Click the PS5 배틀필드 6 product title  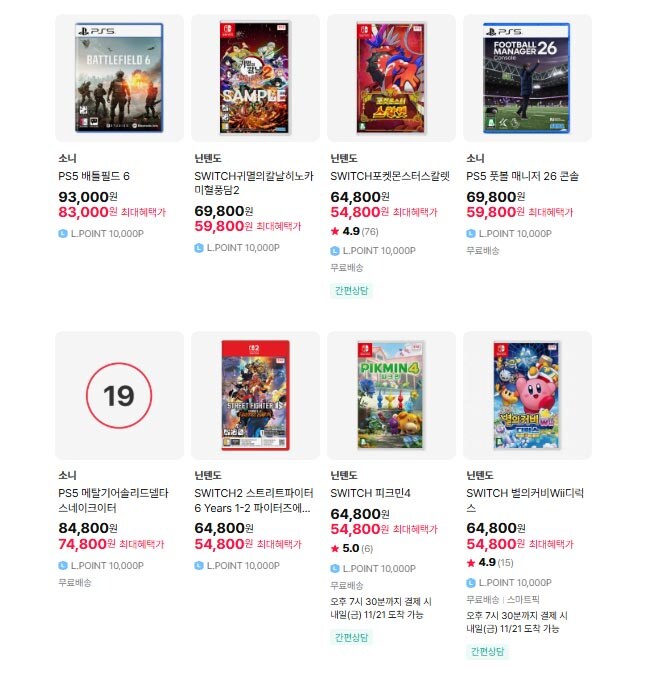pos(94,176)
